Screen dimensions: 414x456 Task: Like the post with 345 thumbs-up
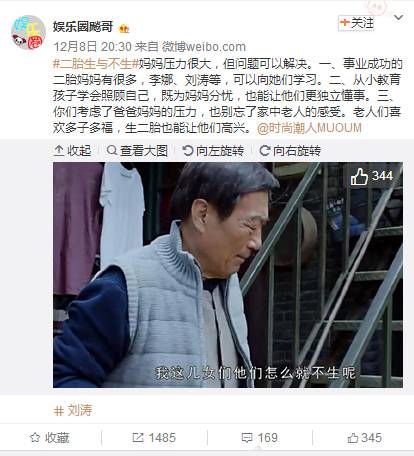(x=365, y=438)
